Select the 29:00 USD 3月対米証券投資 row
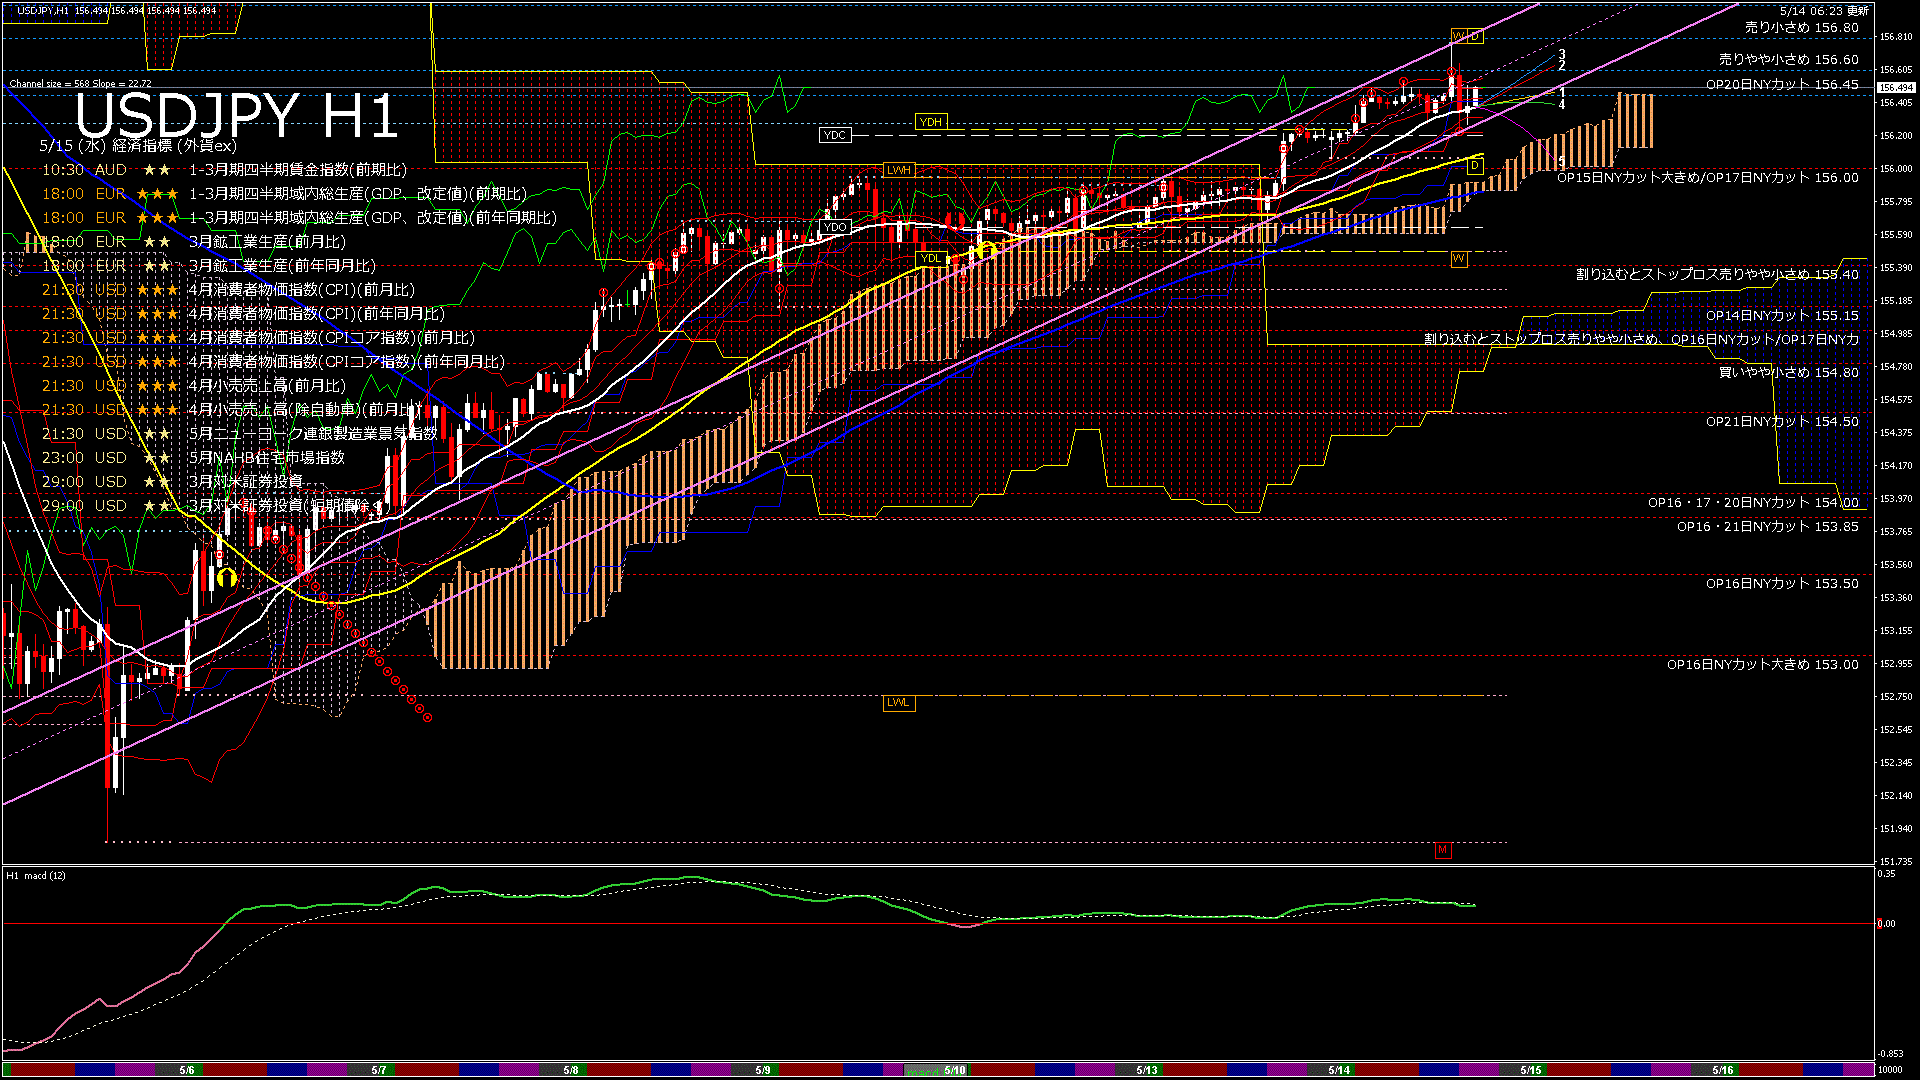 [172, 482]
